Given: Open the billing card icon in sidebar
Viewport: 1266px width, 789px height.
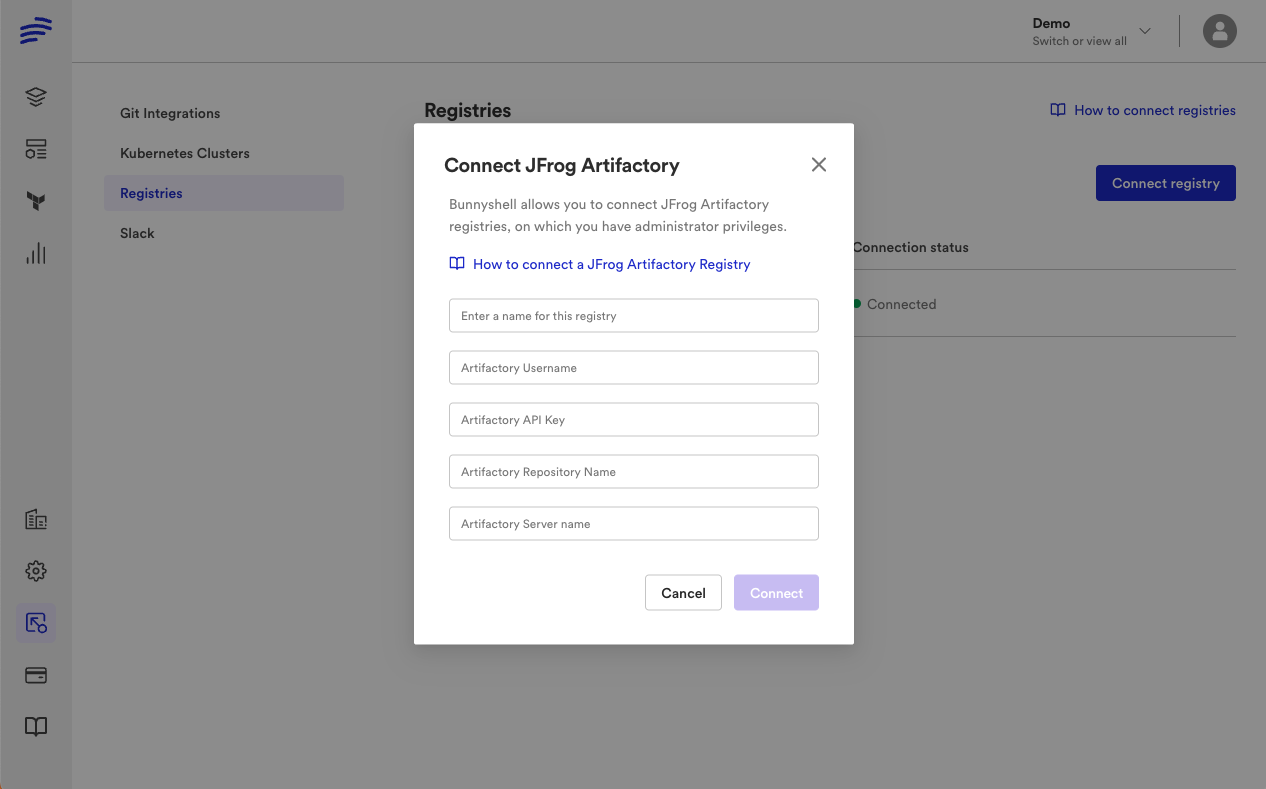Looking at the screenshot, I should click(36, 675).
